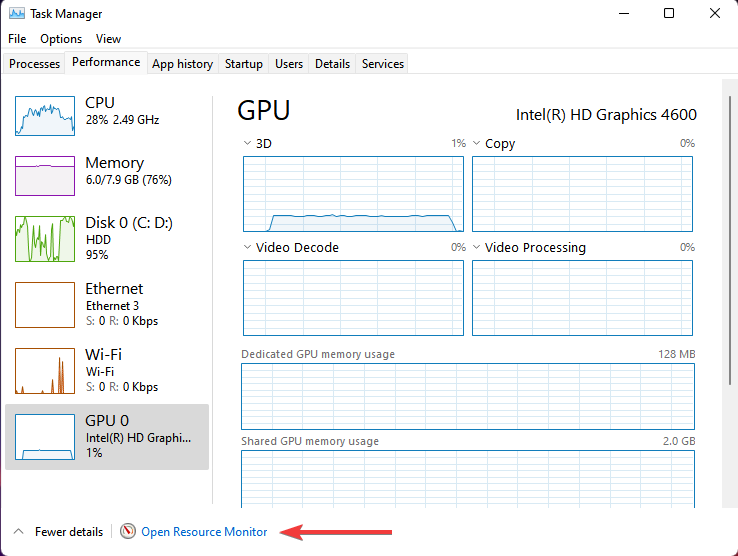Open the Options menu
This screenshot has height=556, width=738.
[61, 39]
